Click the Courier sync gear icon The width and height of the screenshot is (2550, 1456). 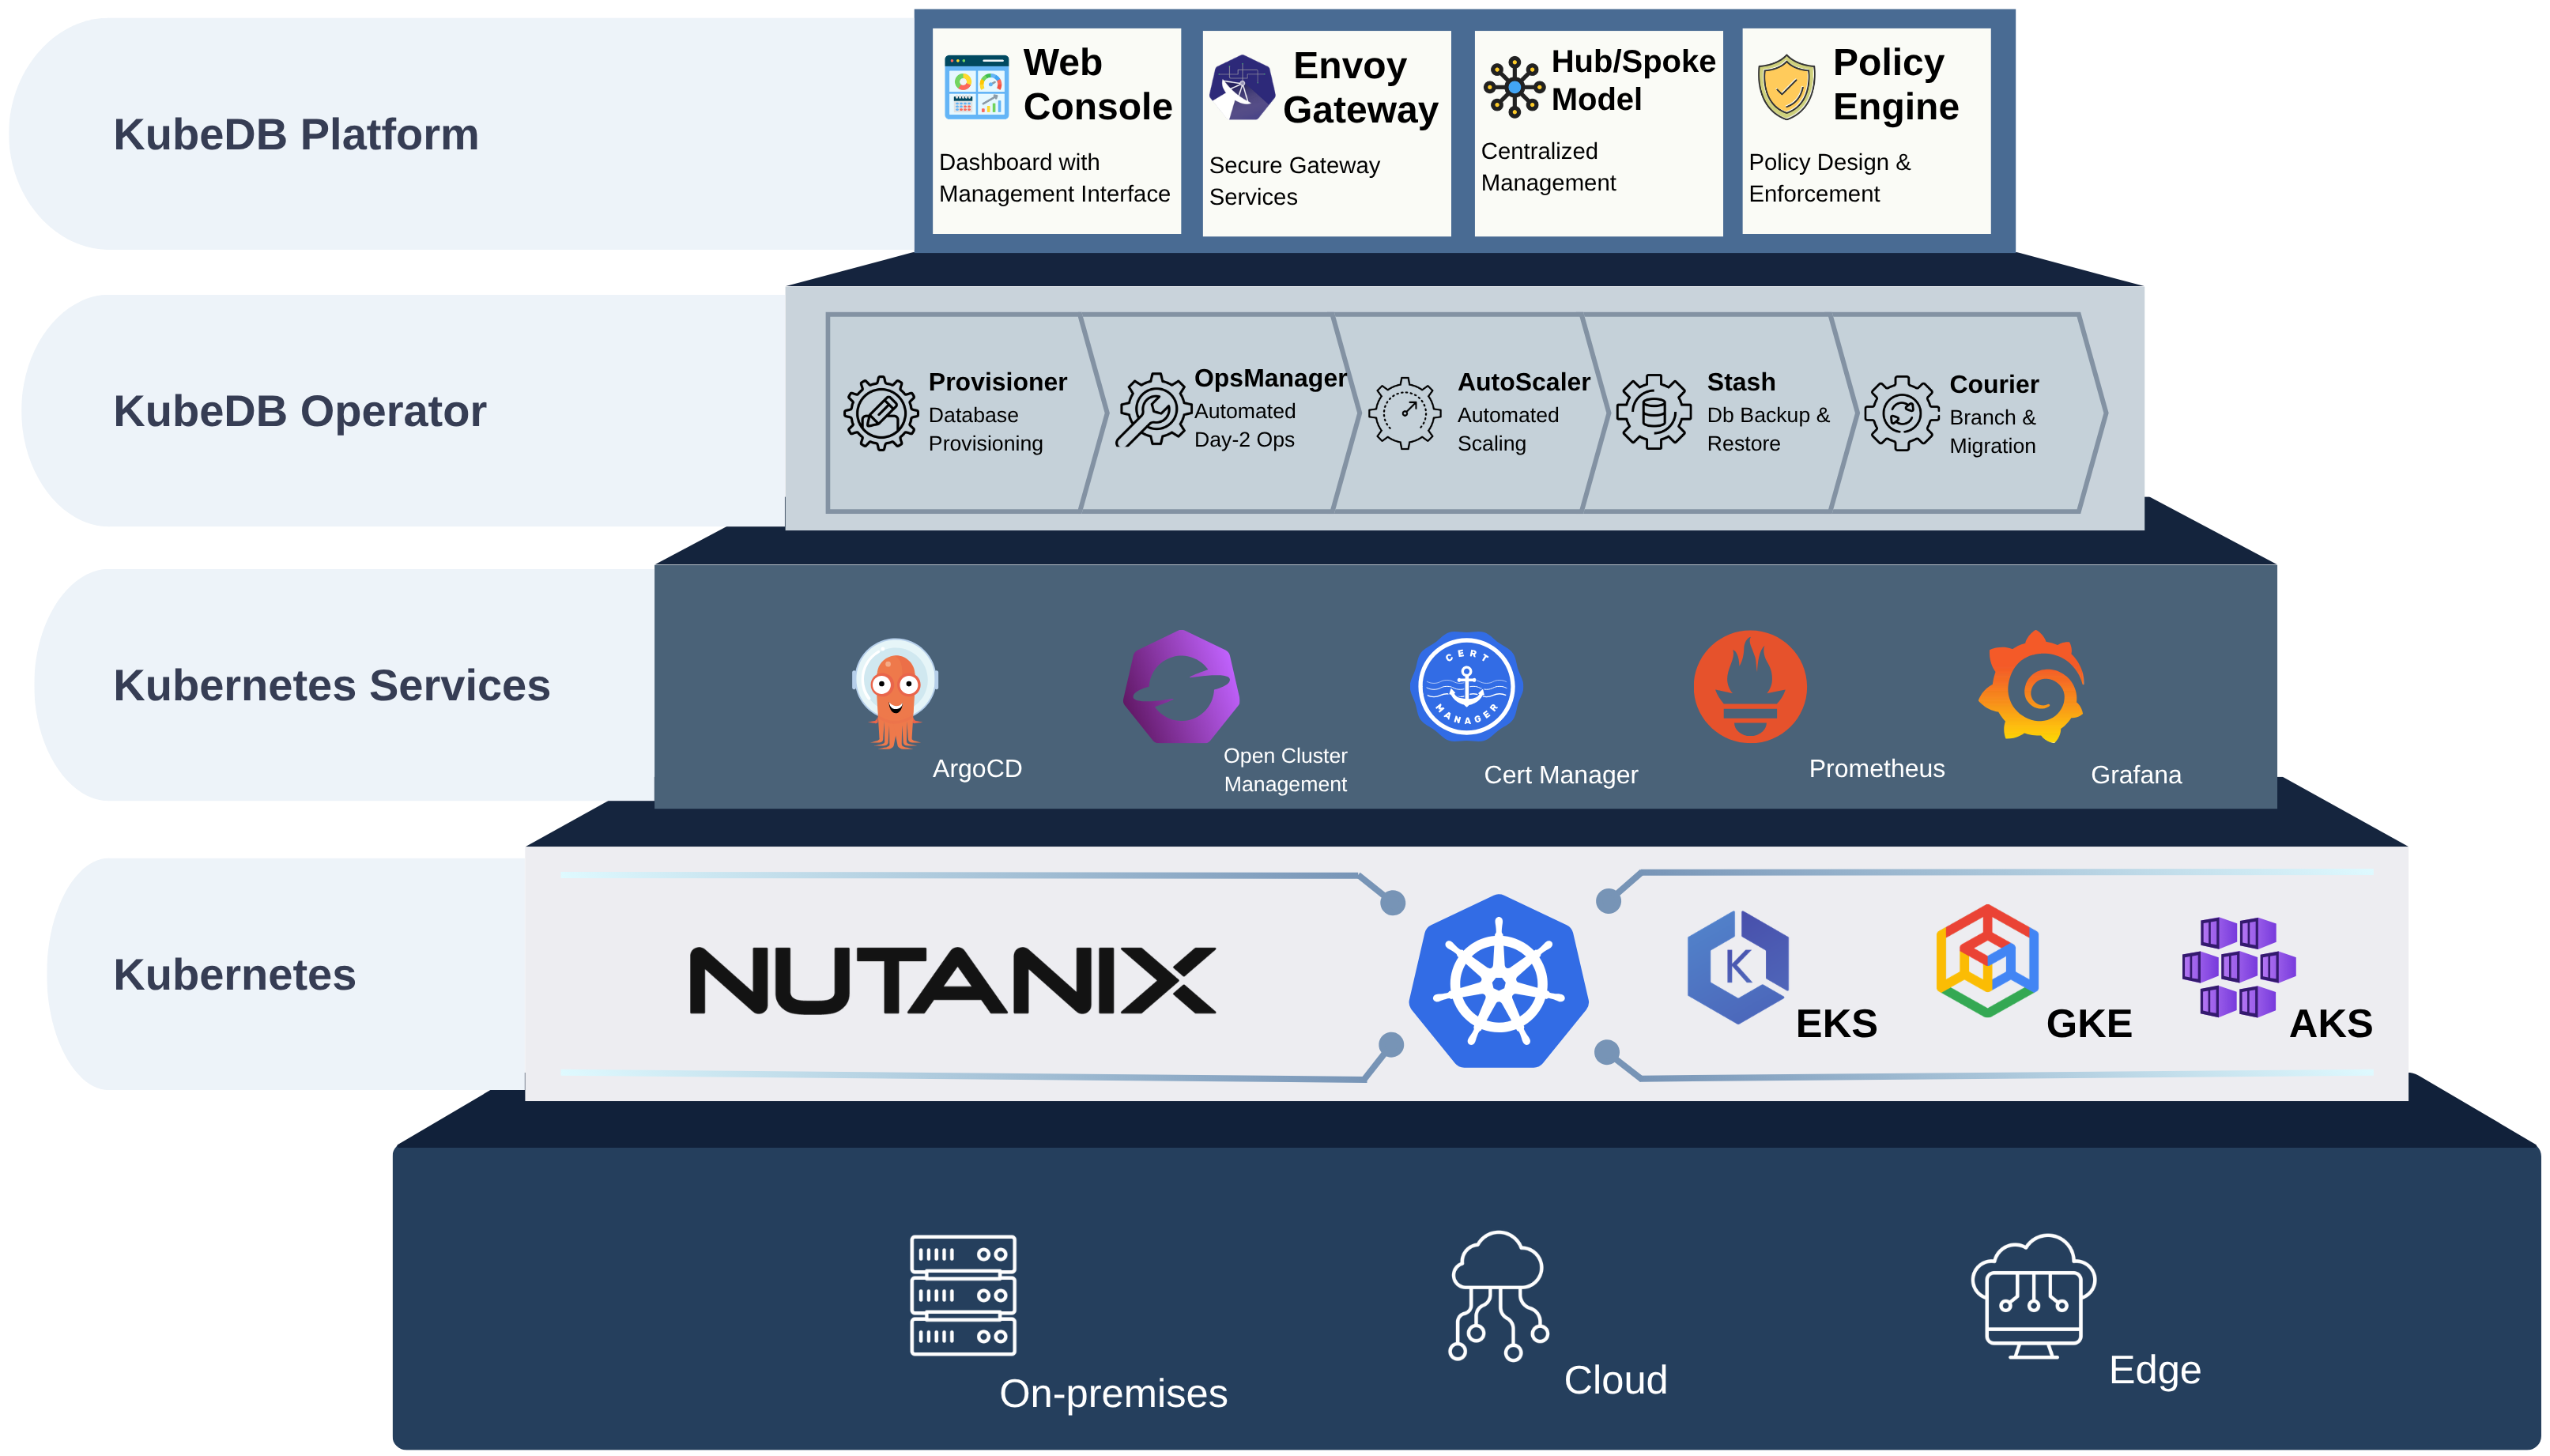point(1901,412)
